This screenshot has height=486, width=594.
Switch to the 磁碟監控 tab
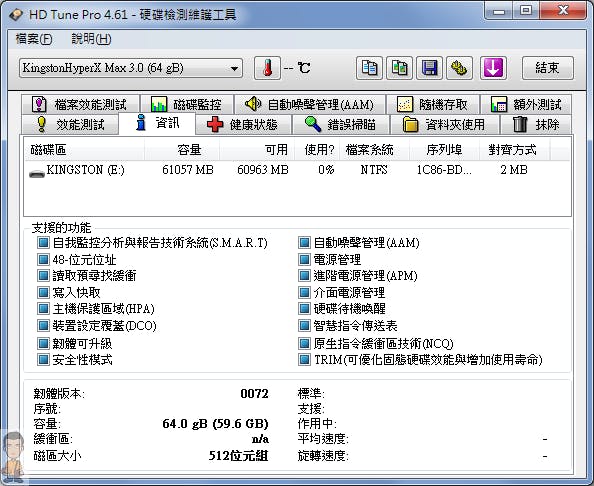click(x=186, y=104)
